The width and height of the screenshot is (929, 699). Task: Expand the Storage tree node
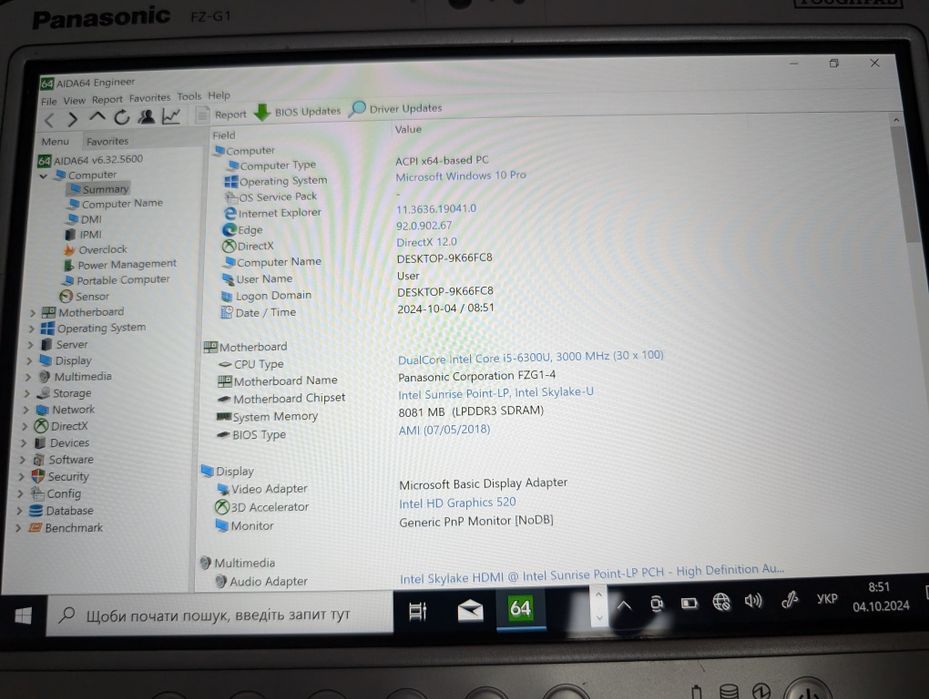click(x=27, y=393)
